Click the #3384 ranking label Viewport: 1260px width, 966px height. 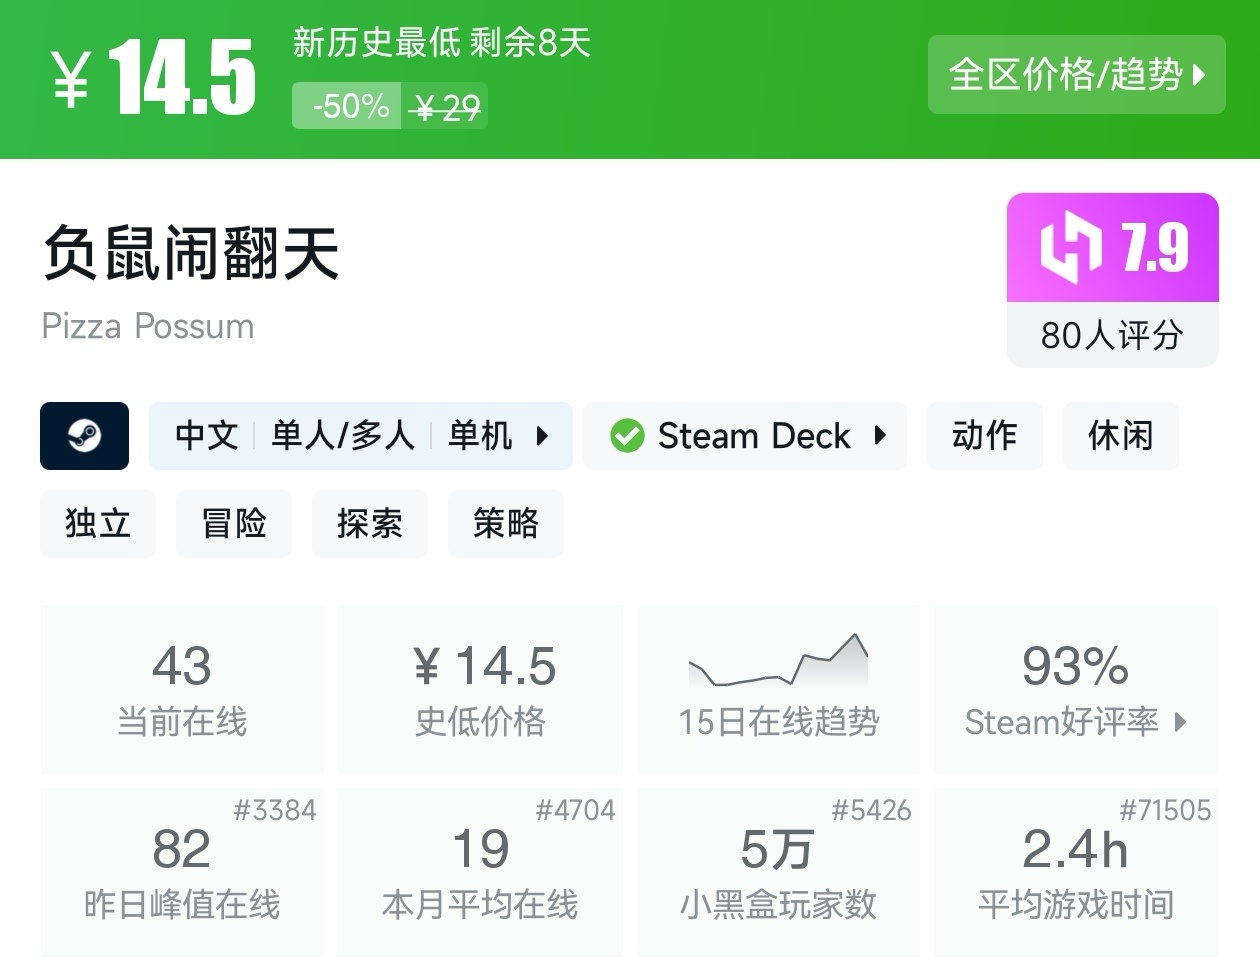pyautogui.click(x=275, y=810)
